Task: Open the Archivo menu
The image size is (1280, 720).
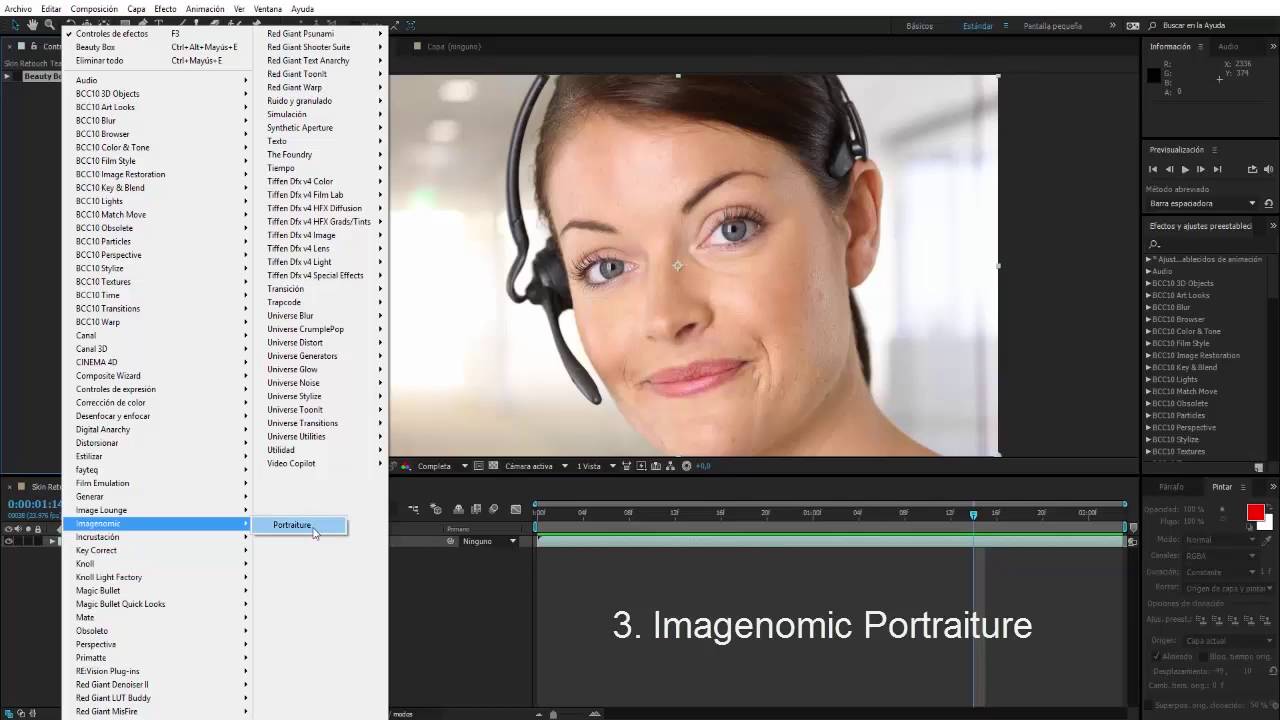Action: click(x=18, y=9)
